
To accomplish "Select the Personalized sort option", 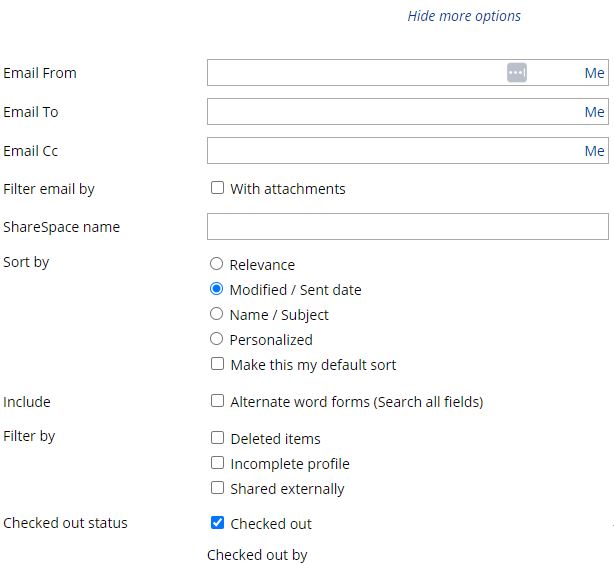I will tap(216, 339).
